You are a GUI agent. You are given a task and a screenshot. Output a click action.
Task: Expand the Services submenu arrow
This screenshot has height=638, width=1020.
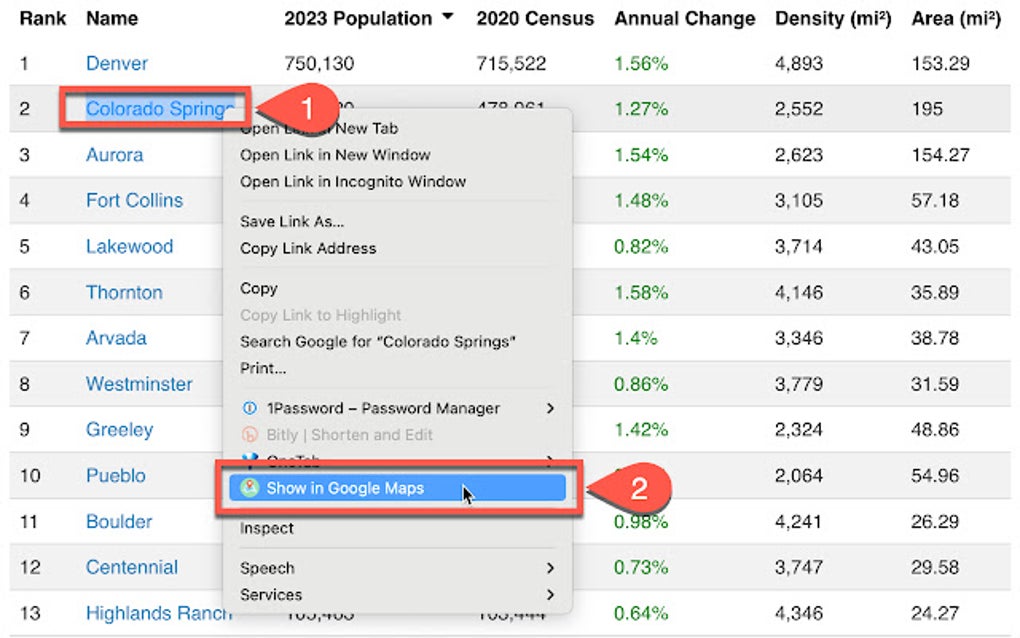(550, 594)
